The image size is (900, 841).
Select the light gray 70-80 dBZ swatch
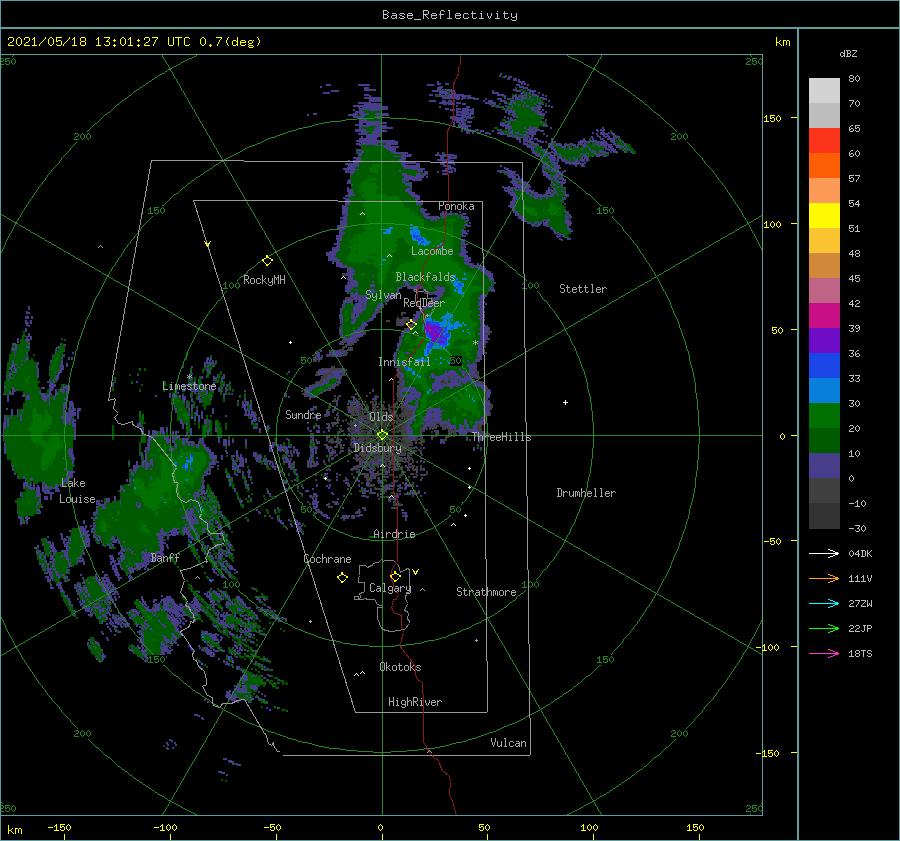824,91
